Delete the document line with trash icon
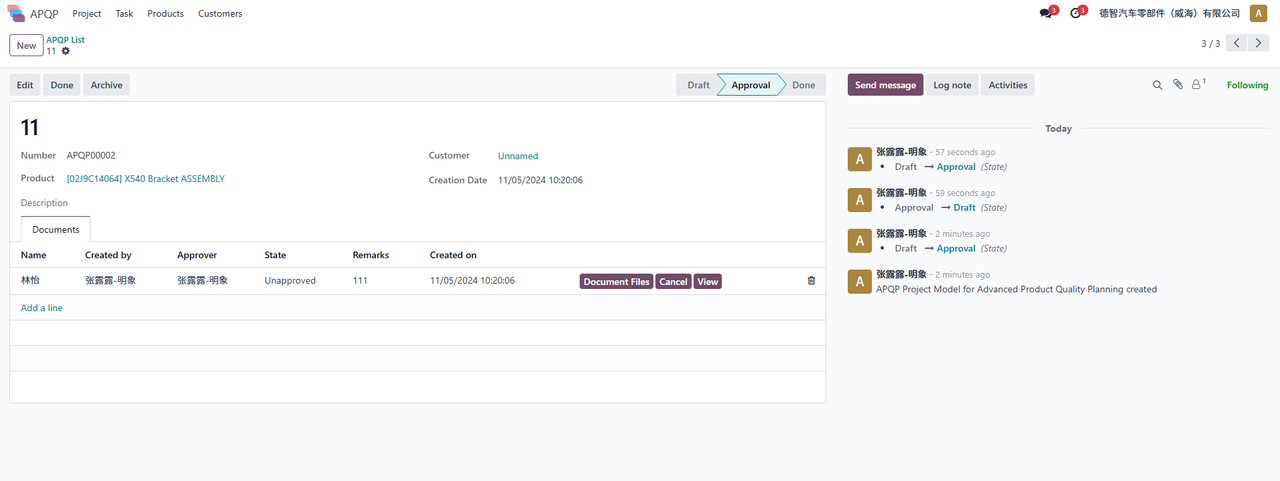 pyautogui.click(x=811, y=281)
